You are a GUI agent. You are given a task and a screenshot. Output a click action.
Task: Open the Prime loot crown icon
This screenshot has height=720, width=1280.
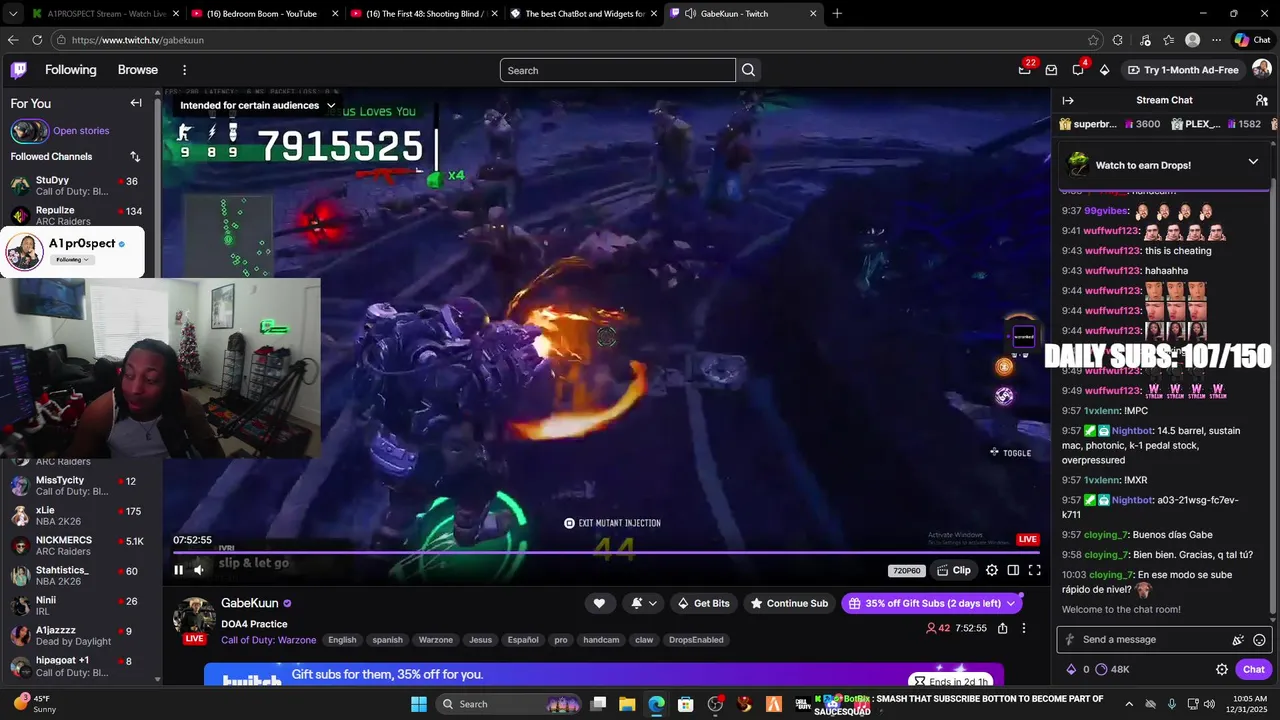point(1025,70)
